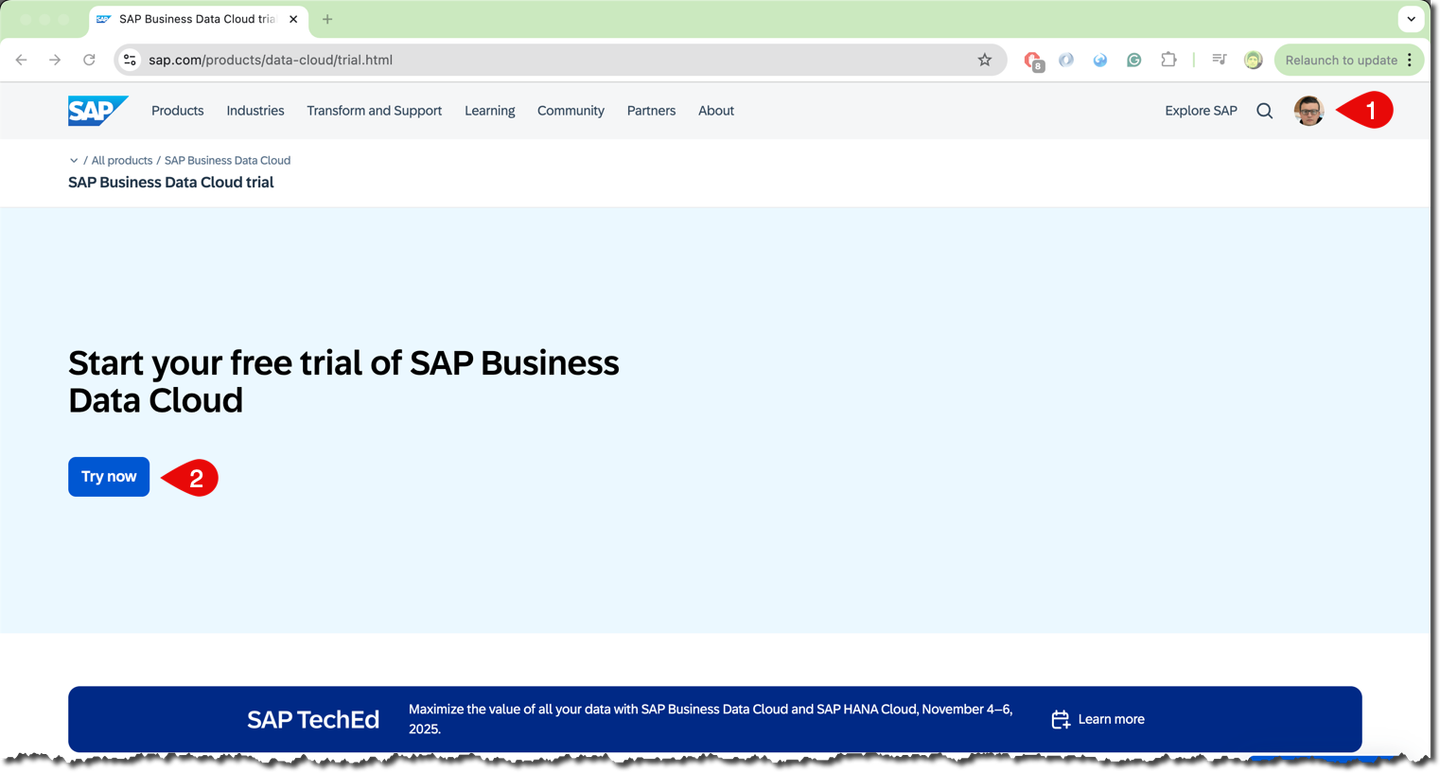Open the red ad-blocker extension with badge 8
The width and height of the screenshot is (1440, 773).
(1033, 61)
